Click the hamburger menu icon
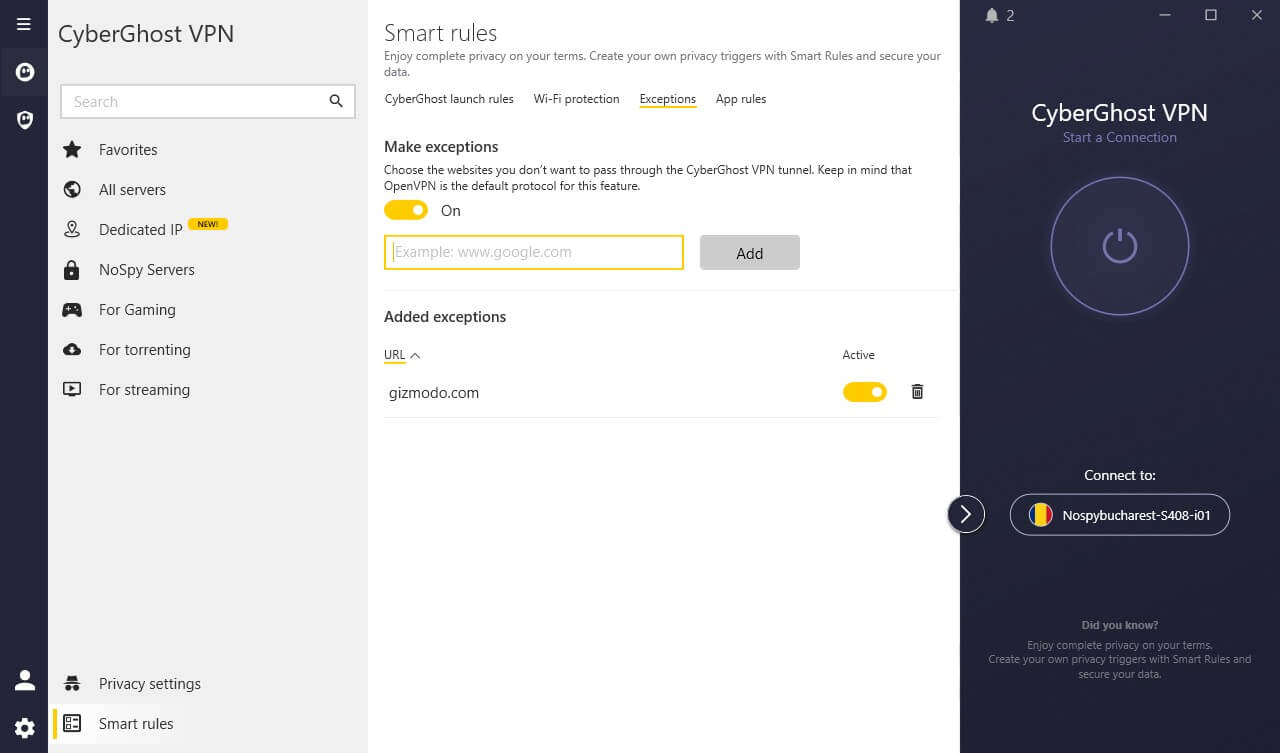 click(24, 24)
